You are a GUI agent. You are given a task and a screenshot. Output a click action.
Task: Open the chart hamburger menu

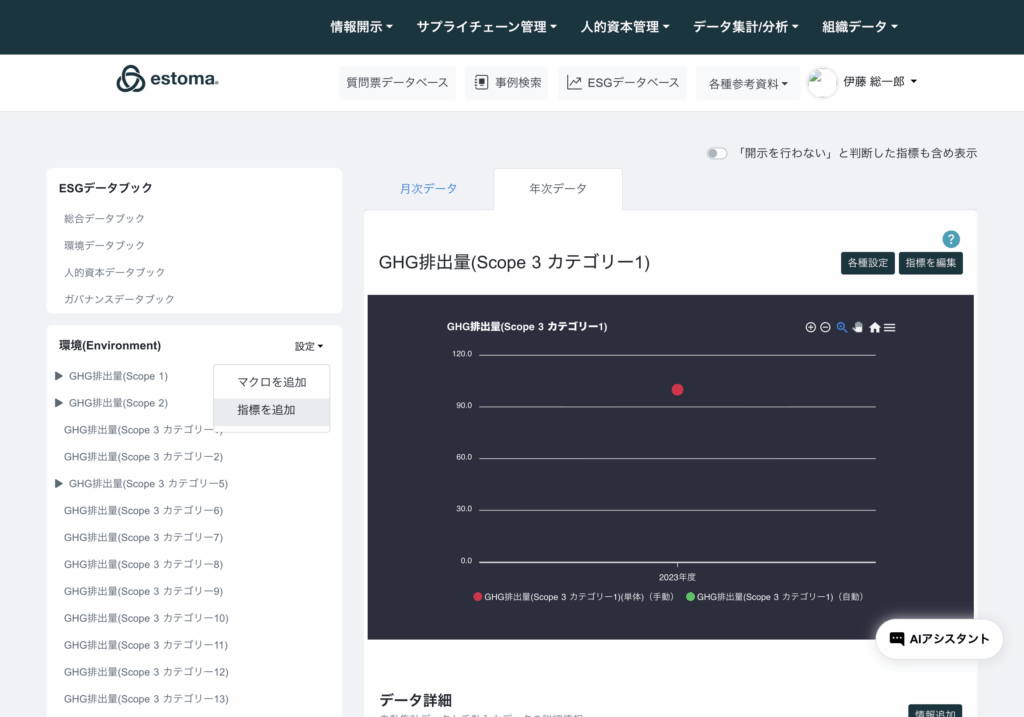click(890, 327)
